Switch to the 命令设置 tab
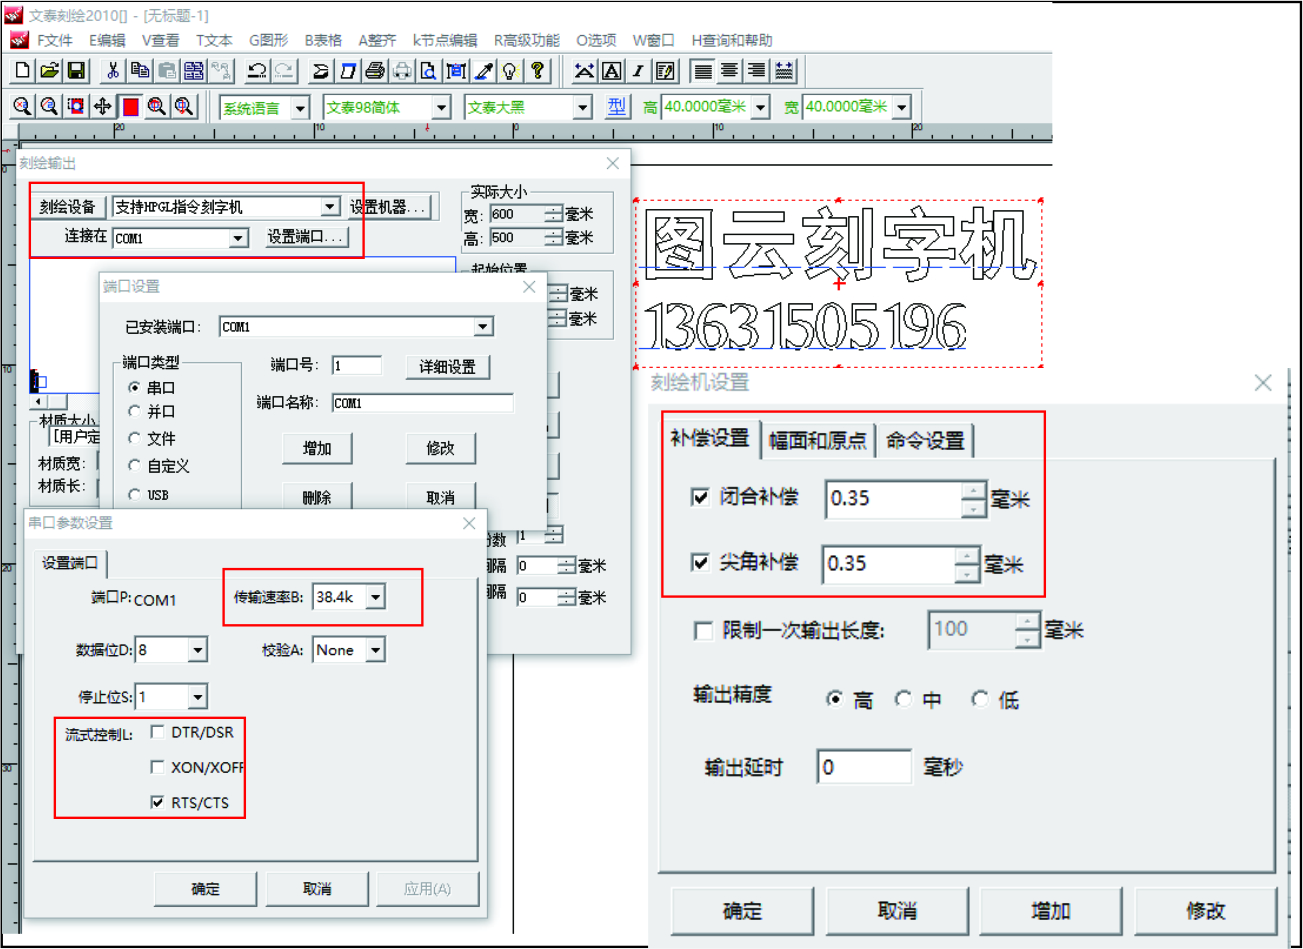This screenshot has width=1303, height=949. tap(924, 440)
